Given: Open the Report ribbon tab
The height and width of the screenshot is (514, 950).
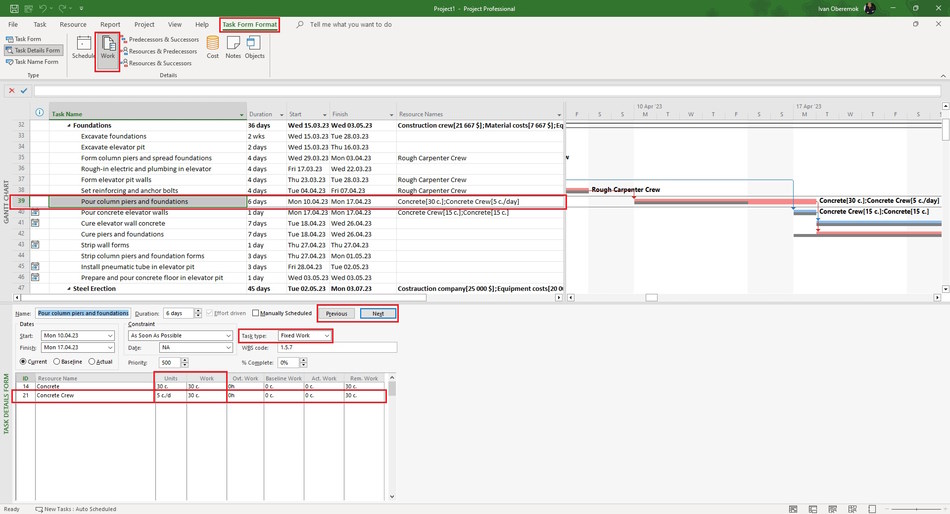Looking at the screenshot, I should [x=110, y=25].
